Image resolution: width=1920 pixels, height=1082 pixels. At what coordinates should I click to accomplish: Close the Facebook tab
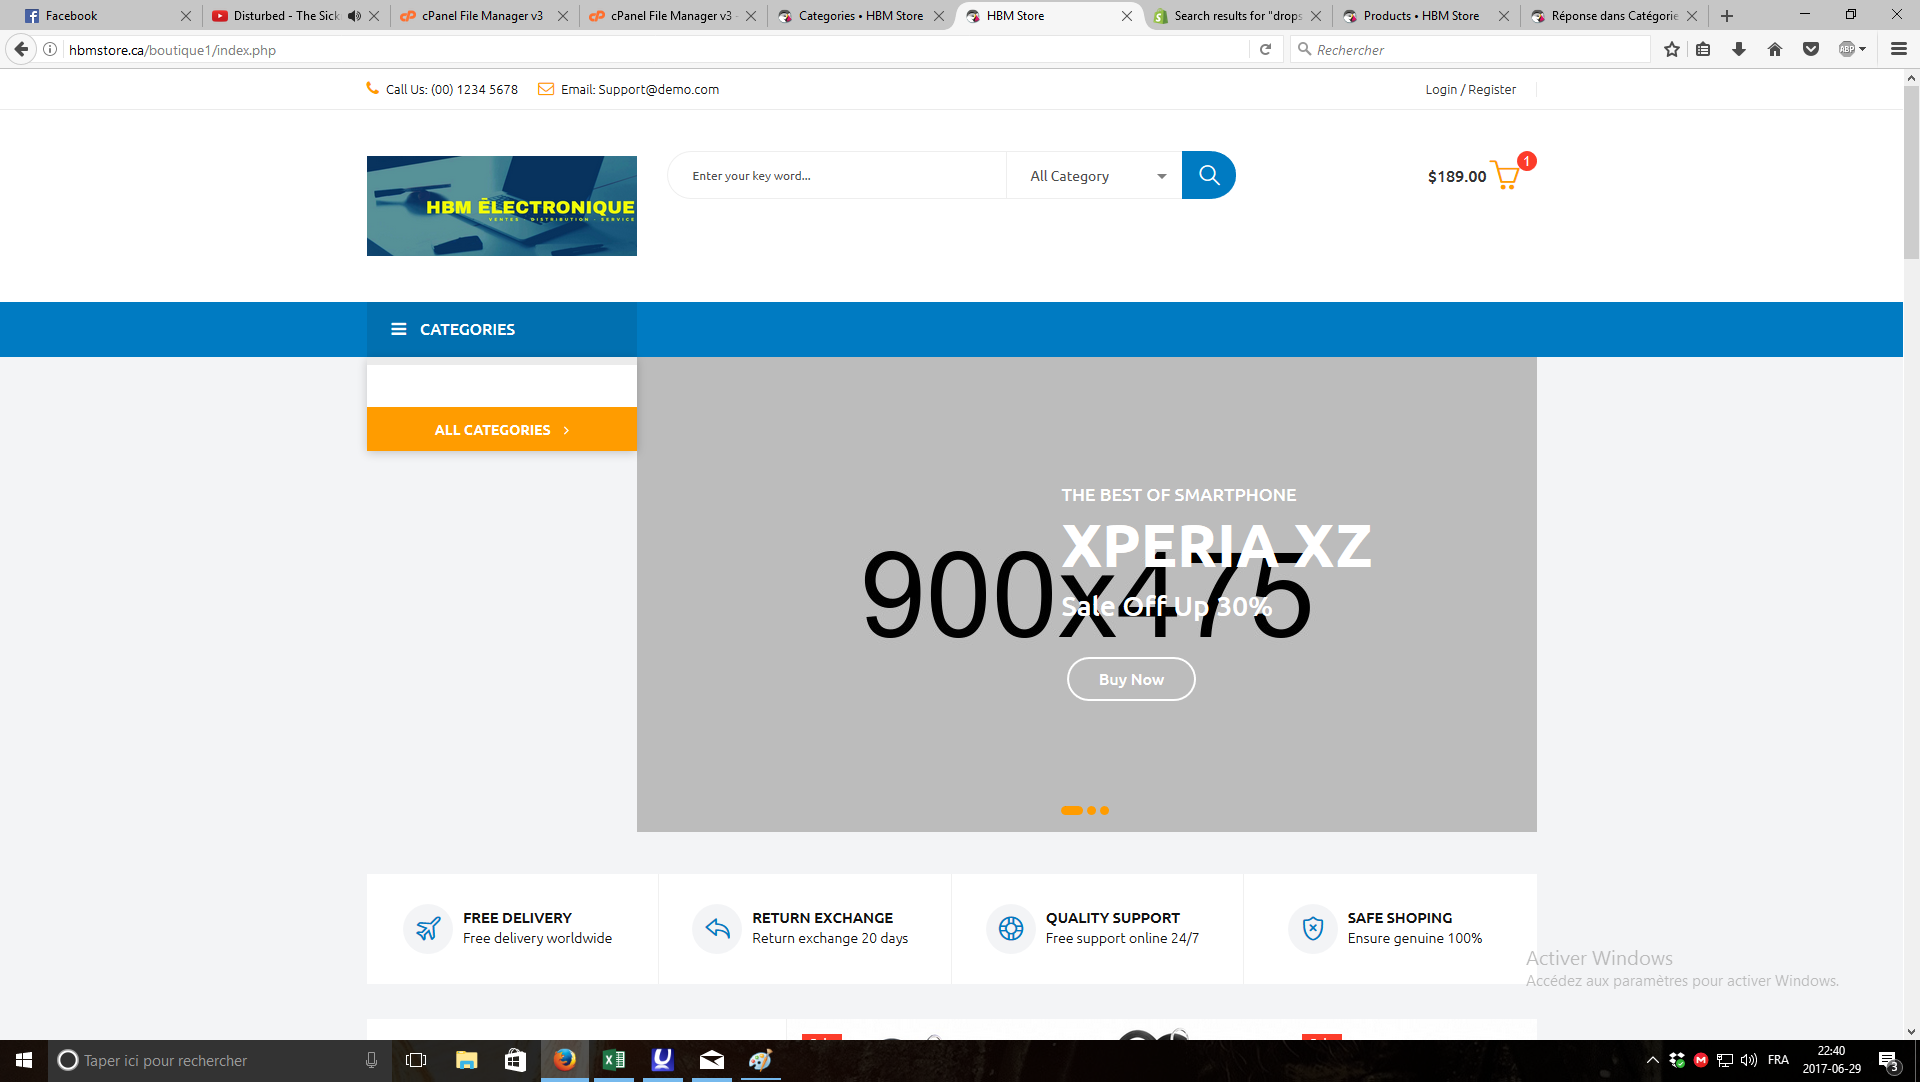click(x=185, y=16)
